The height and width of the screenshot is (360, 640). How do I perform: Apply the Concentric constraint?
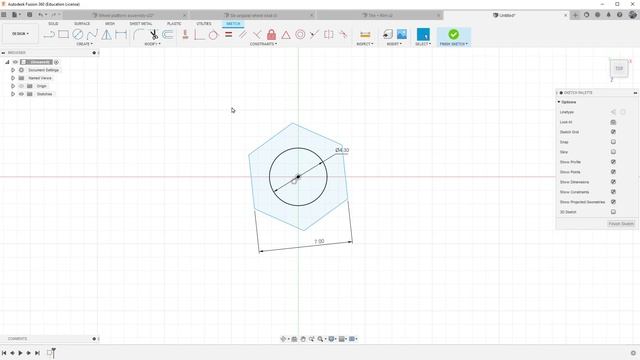click(300, 34)
